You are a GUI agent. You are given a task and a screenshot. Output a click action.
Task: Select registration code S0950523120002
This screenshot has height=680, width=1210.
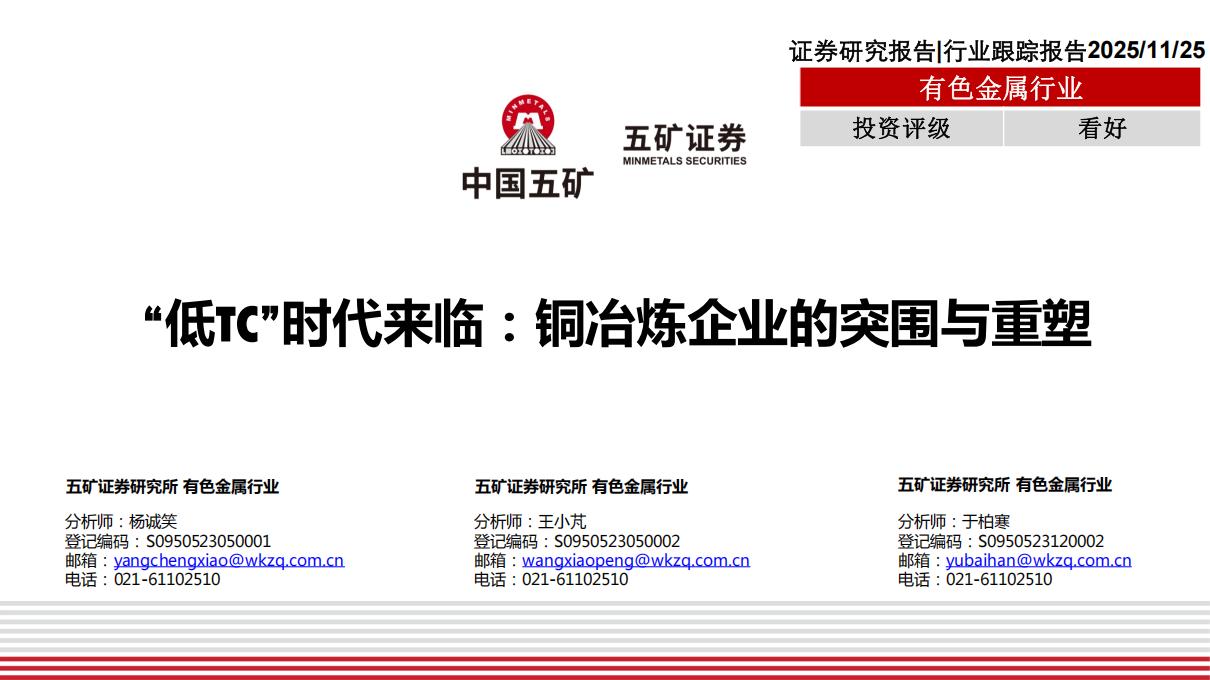(x=1041, y=541)
